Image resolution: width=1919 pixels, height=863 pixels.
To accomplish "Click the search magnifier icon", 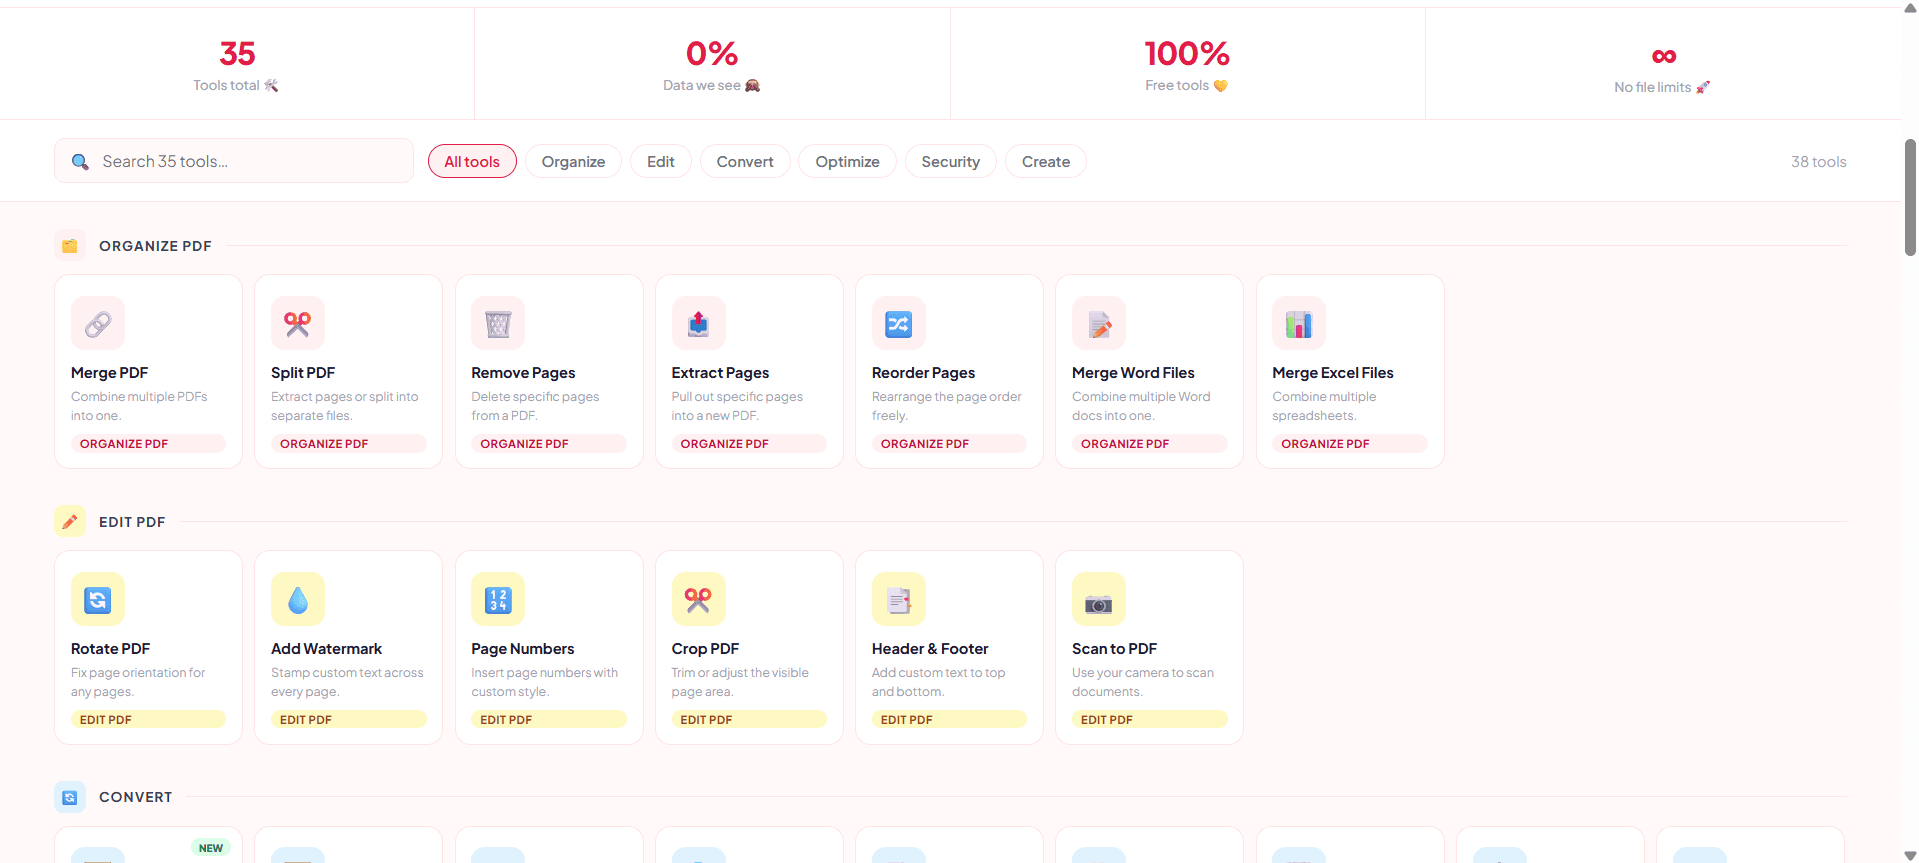I will (x=80, y=161).
